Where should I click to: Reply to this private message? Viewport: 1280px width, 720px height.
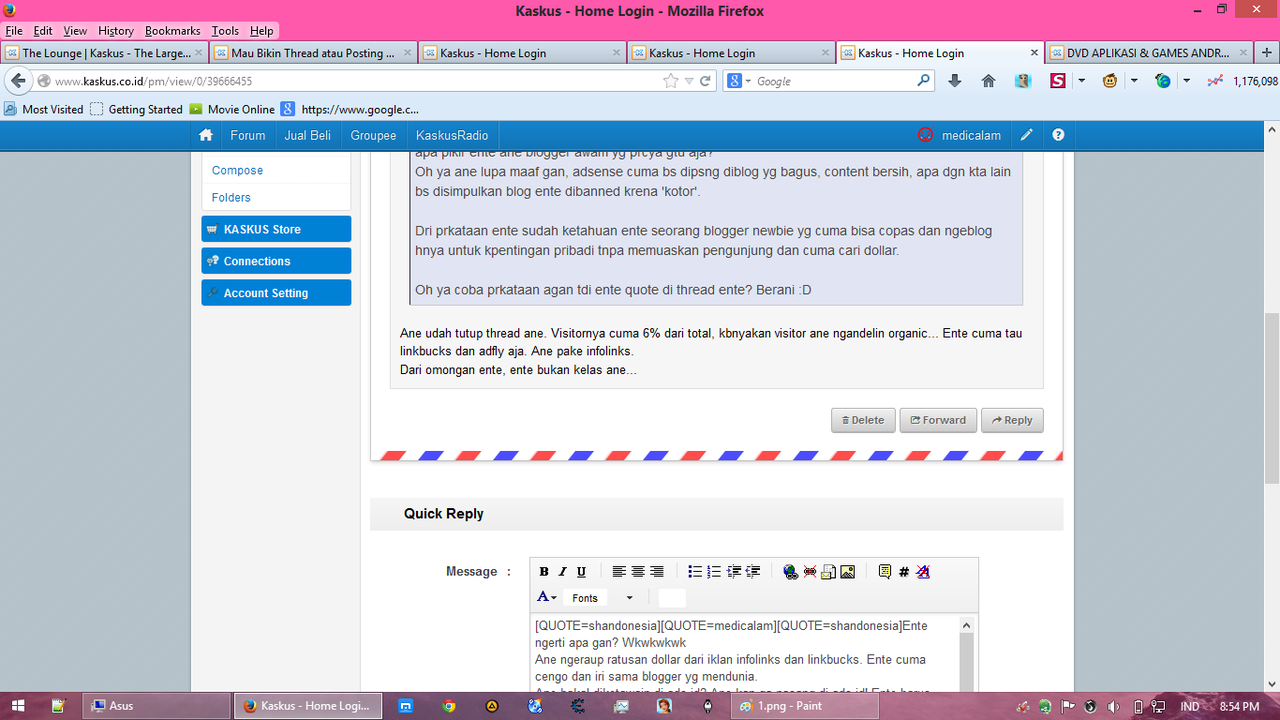1012,420
